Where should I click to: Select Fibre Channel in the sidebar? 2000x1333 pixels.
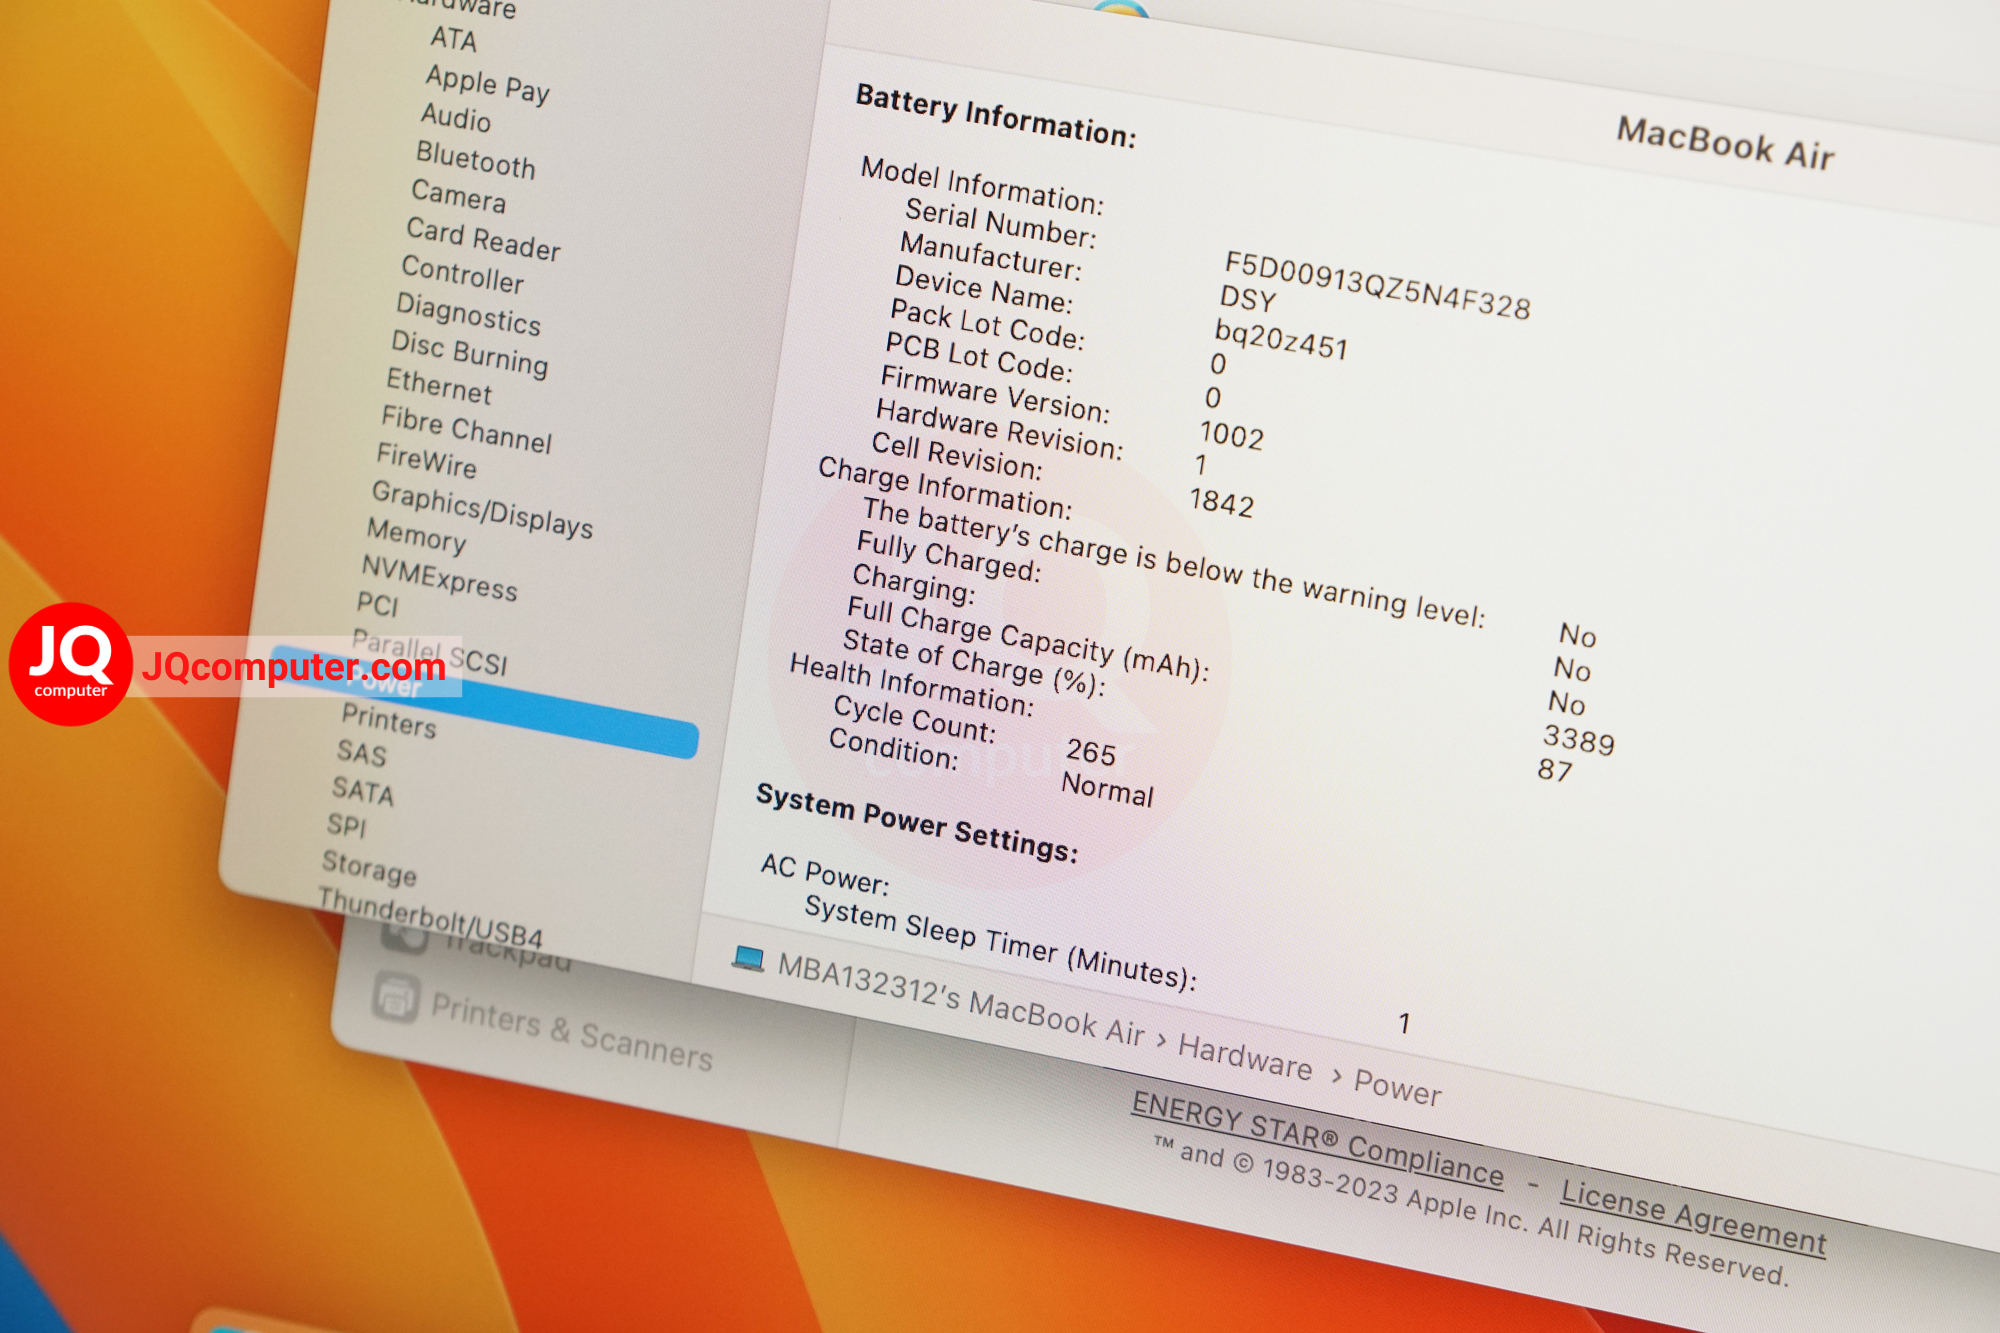(x=467, y=429)
